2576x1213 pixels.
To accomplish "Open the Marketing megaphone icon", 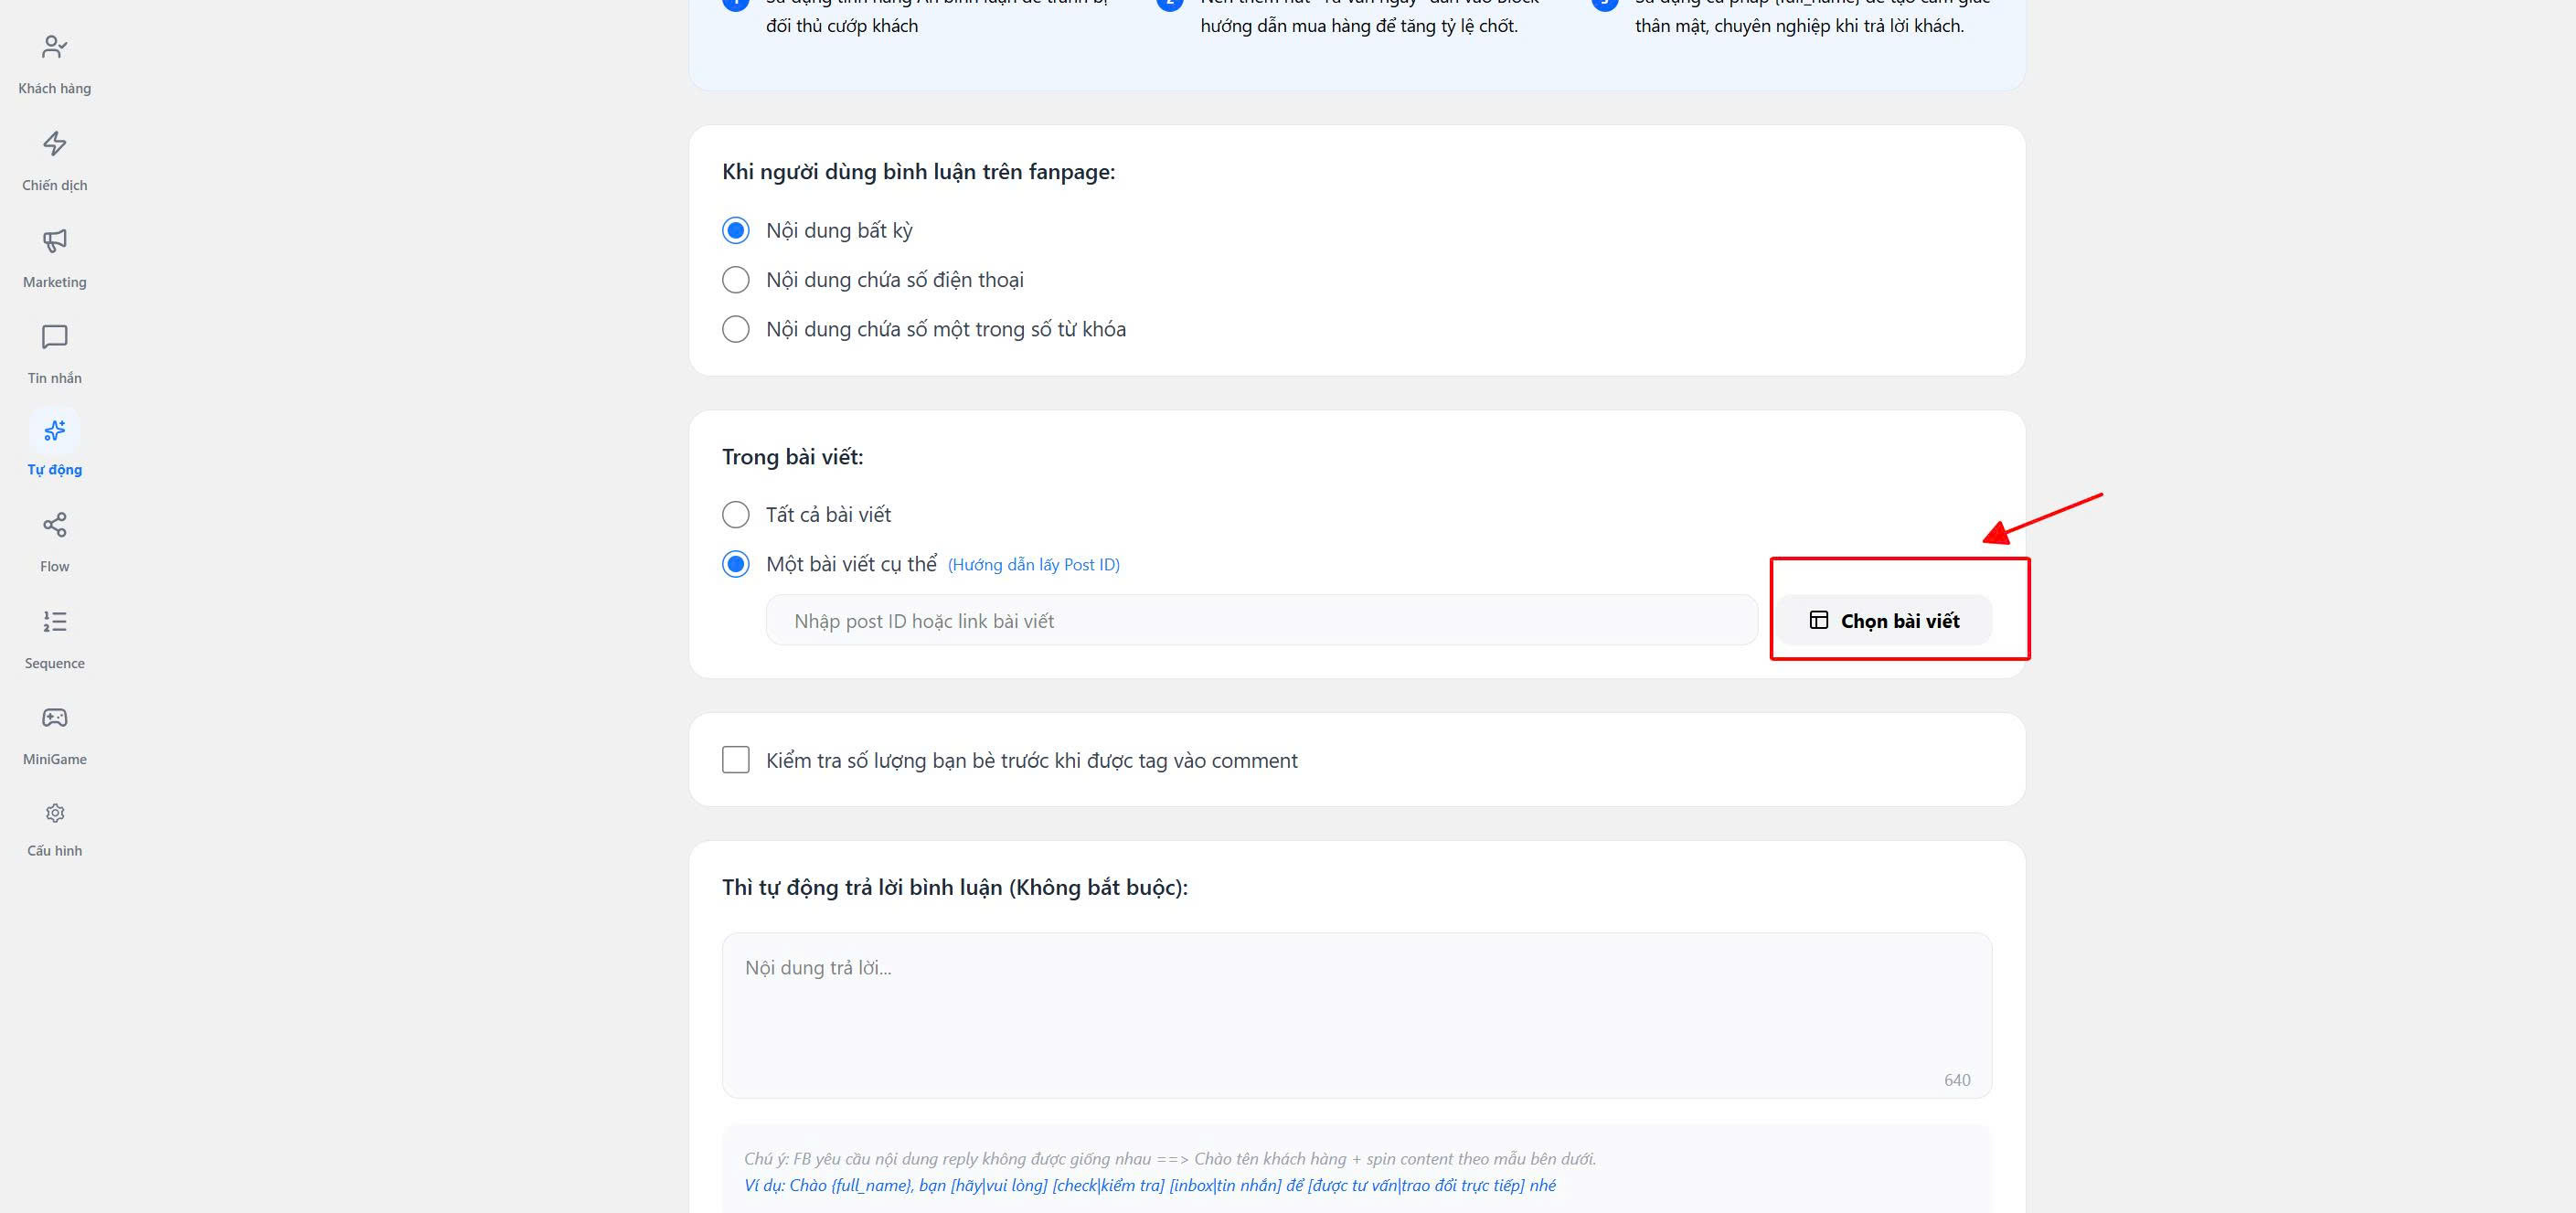I will (x=54, y=241).
